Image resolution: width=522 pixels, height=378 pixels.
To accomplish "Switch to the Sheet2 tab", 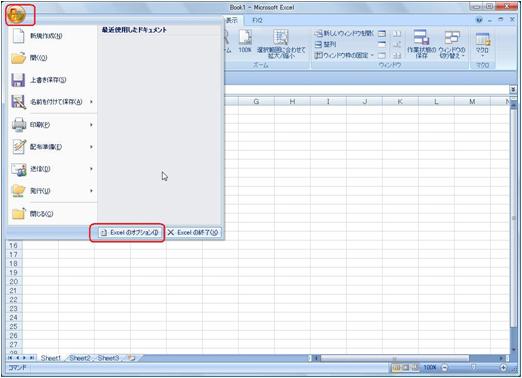I will pos(80,358).
